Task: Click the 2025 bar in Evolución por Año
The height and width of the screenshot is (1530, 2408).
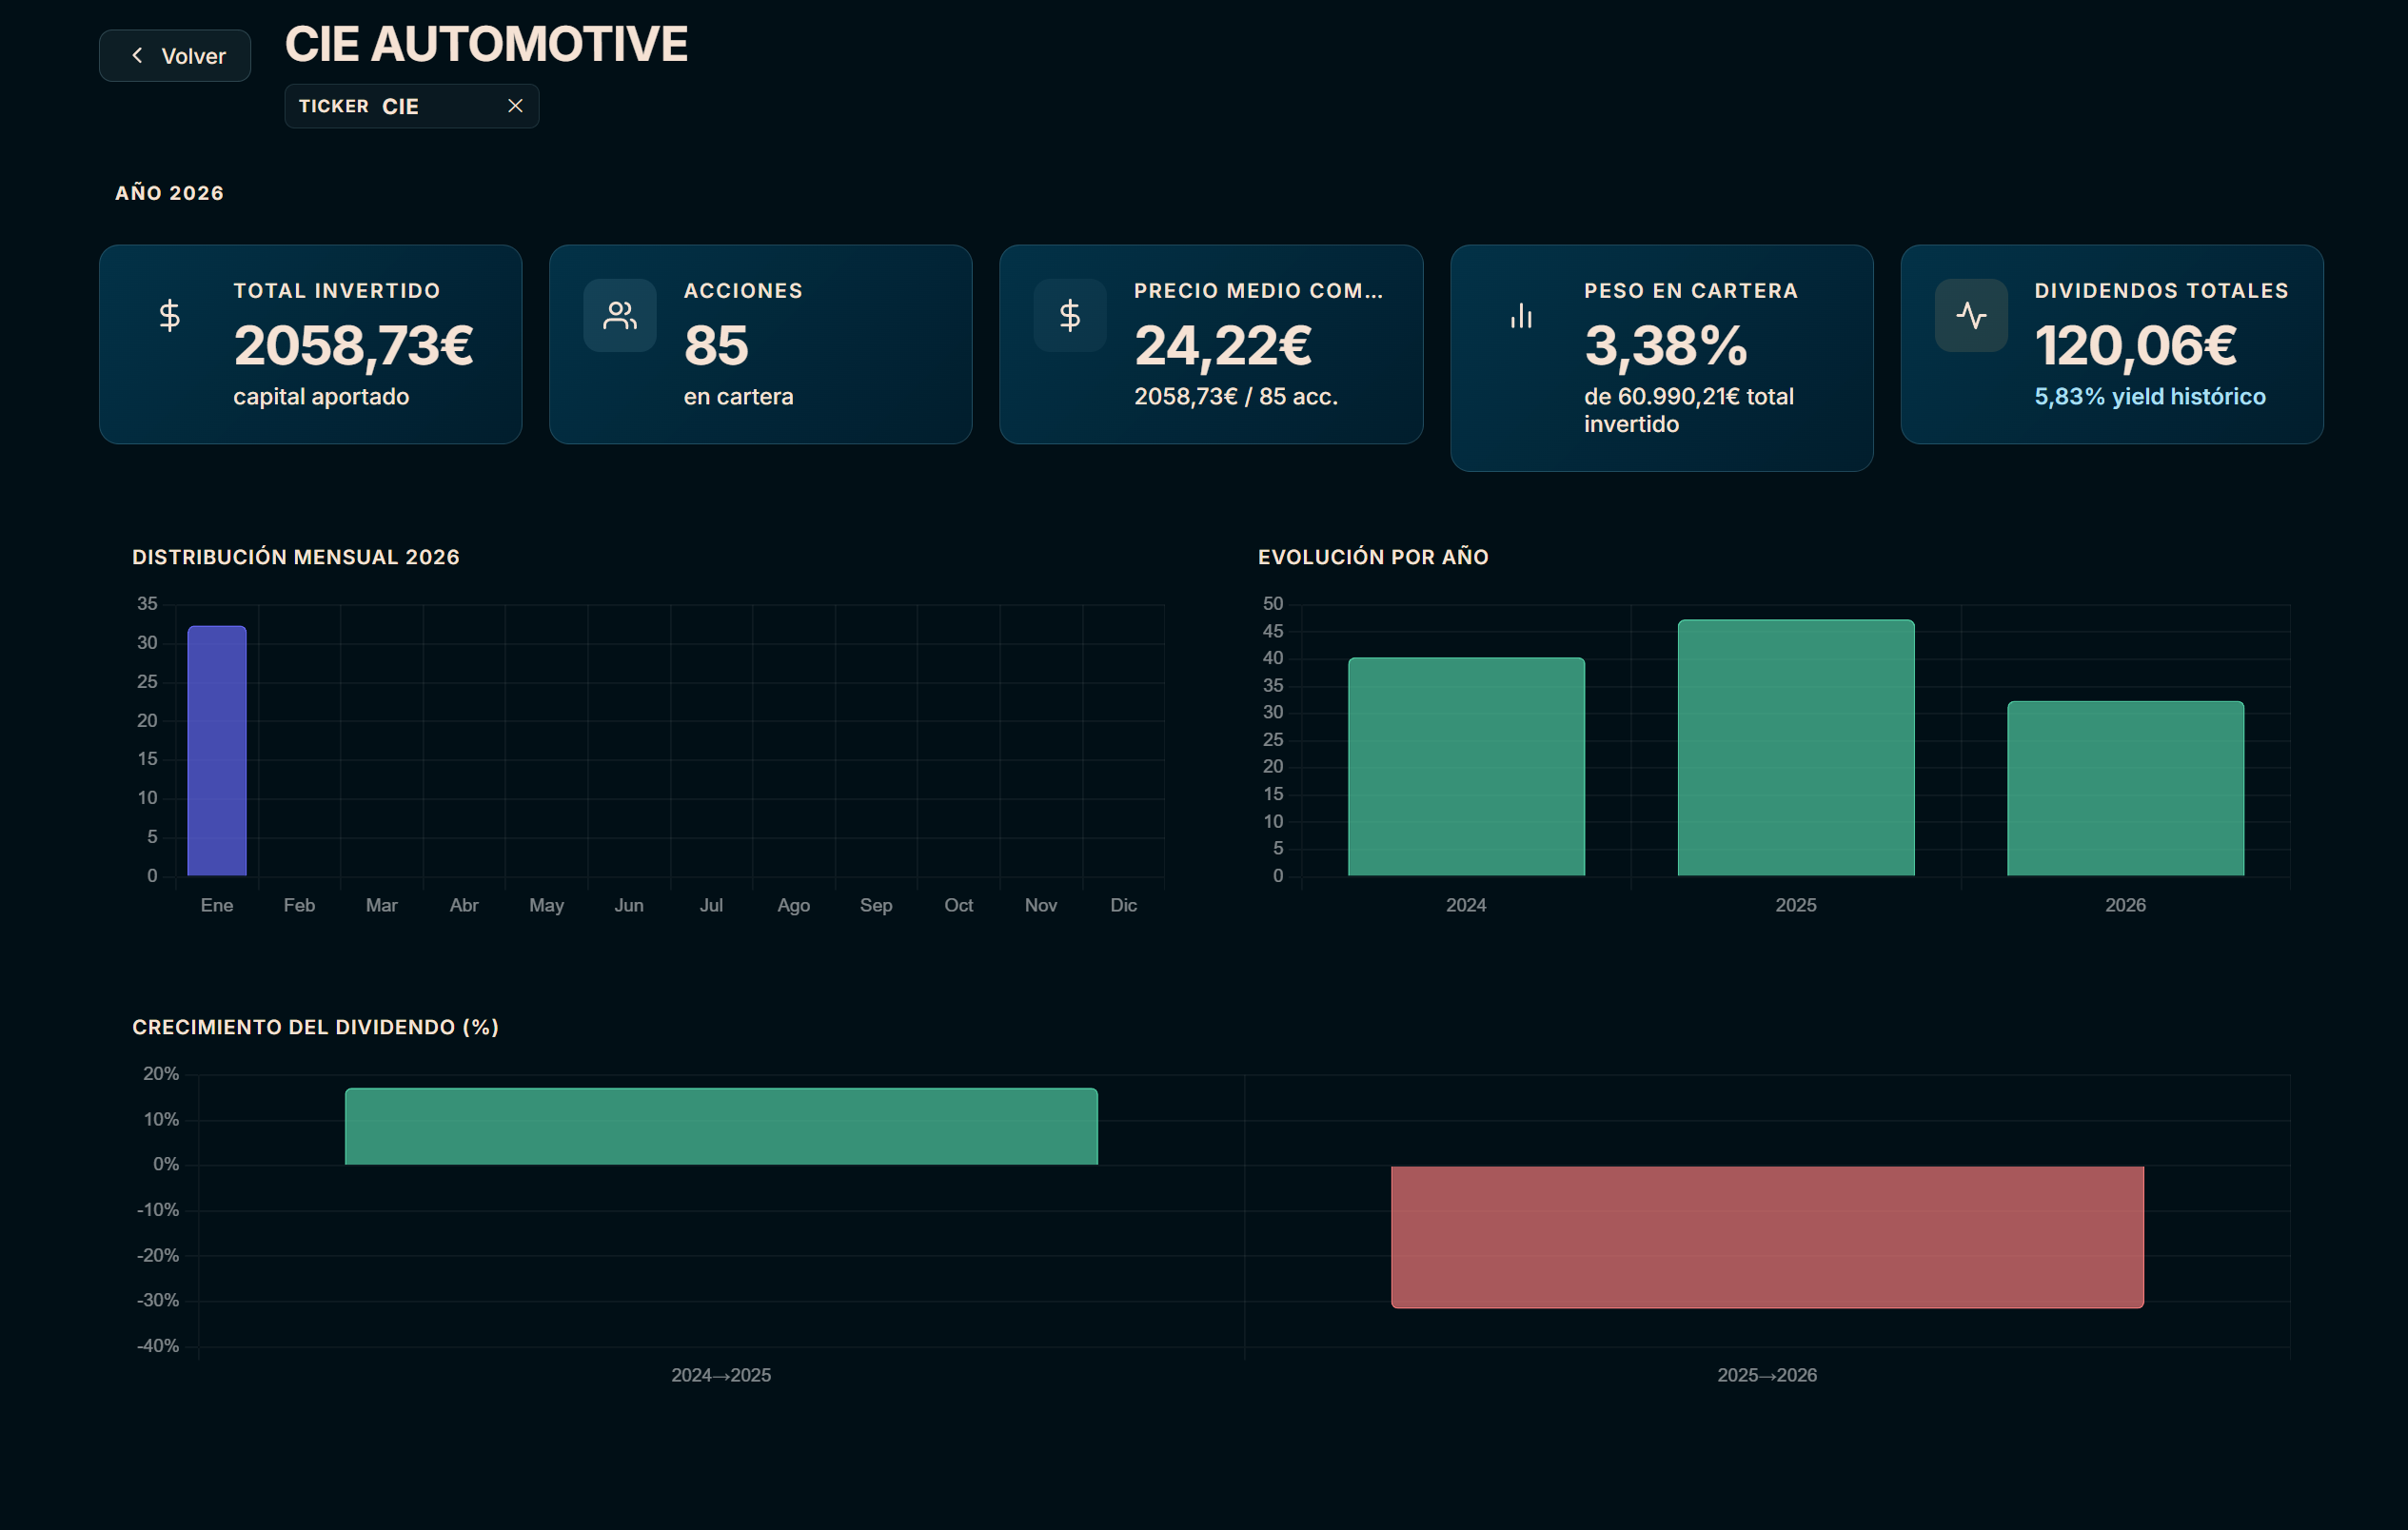Action: coord(1796,748)
